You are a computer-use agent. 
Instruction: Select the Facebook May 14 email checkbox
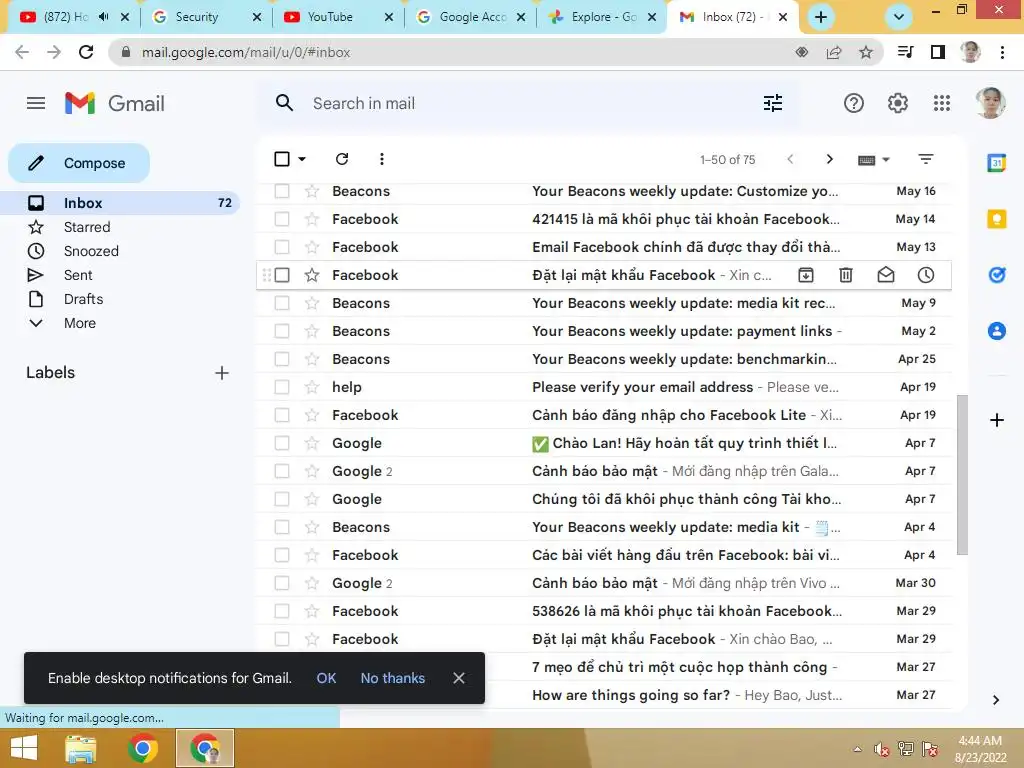(282, 219)
